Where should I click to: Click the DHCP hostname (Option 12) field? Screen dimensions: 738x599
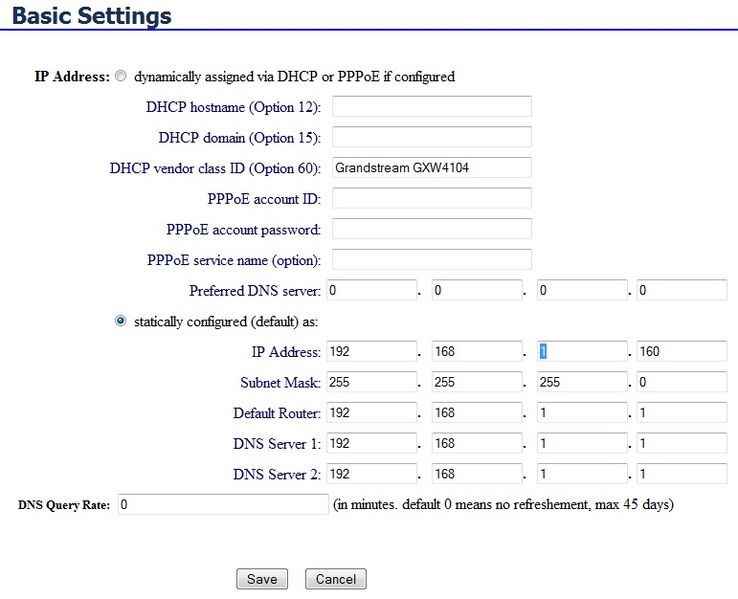pyautogui.click(x=431, y=107)
